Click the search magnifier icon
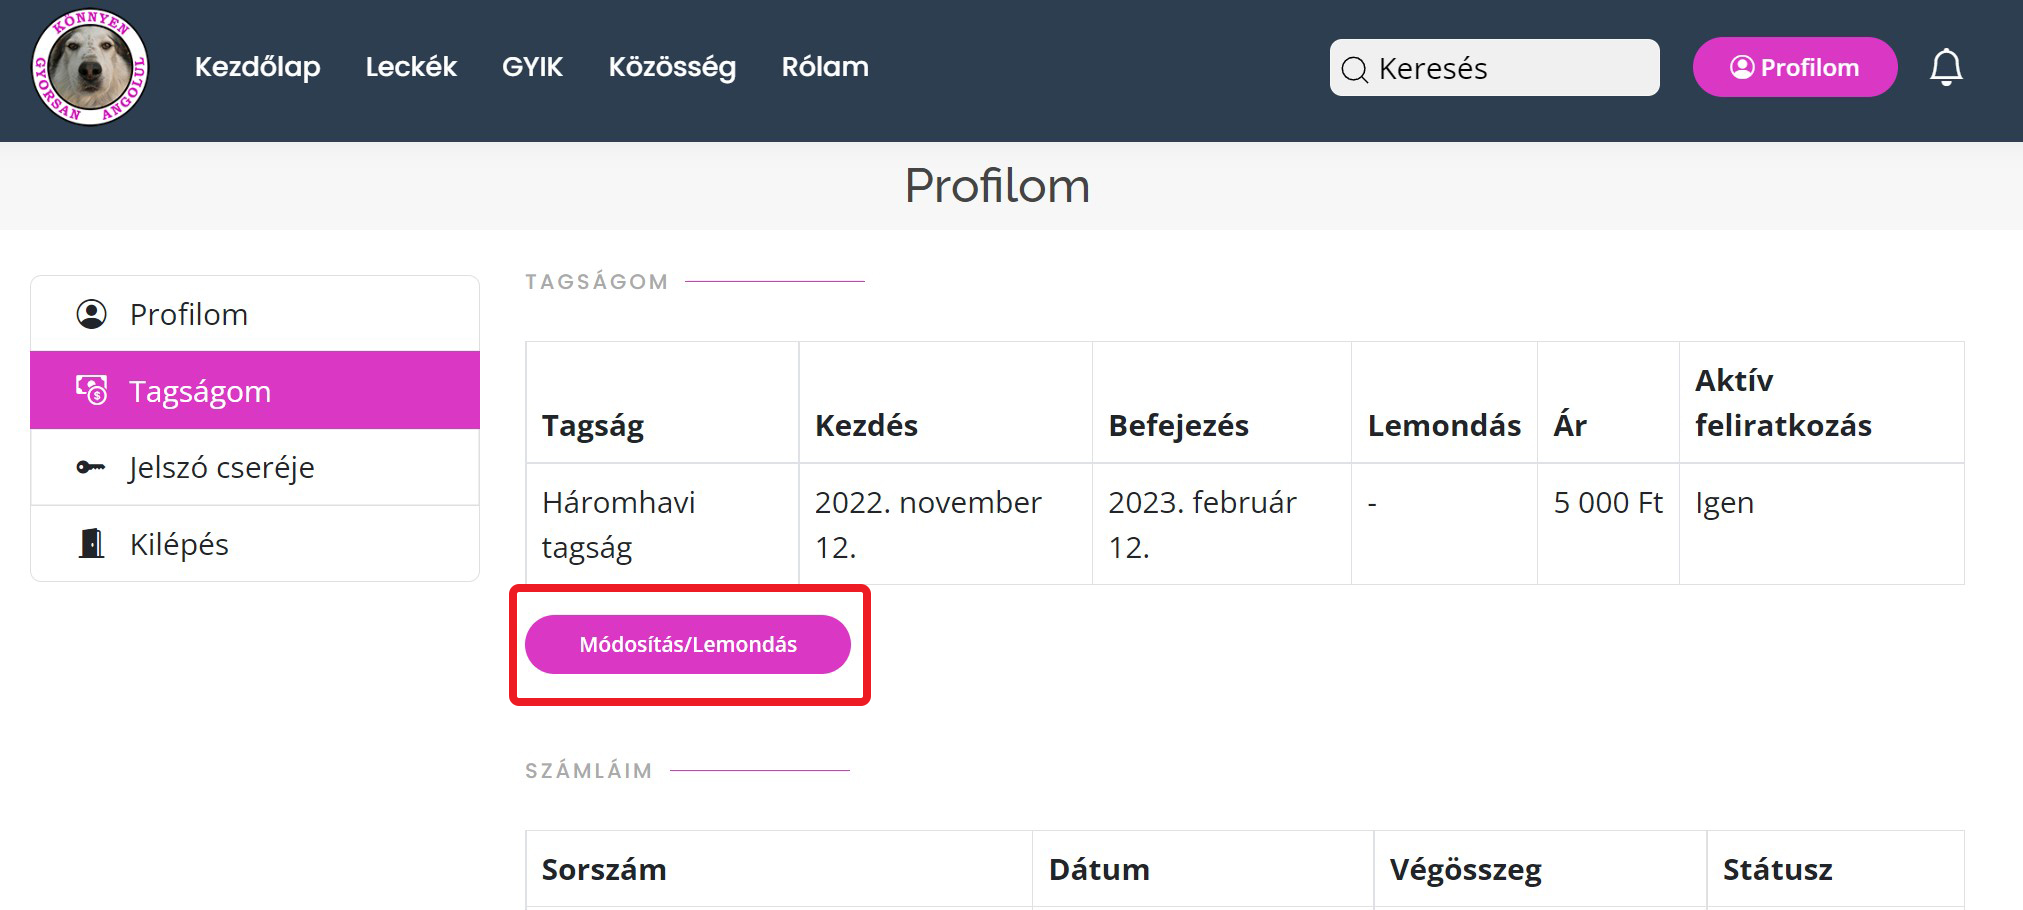Image resolution: width=2023 pixels, height=910 pixels. (1354, 69)
